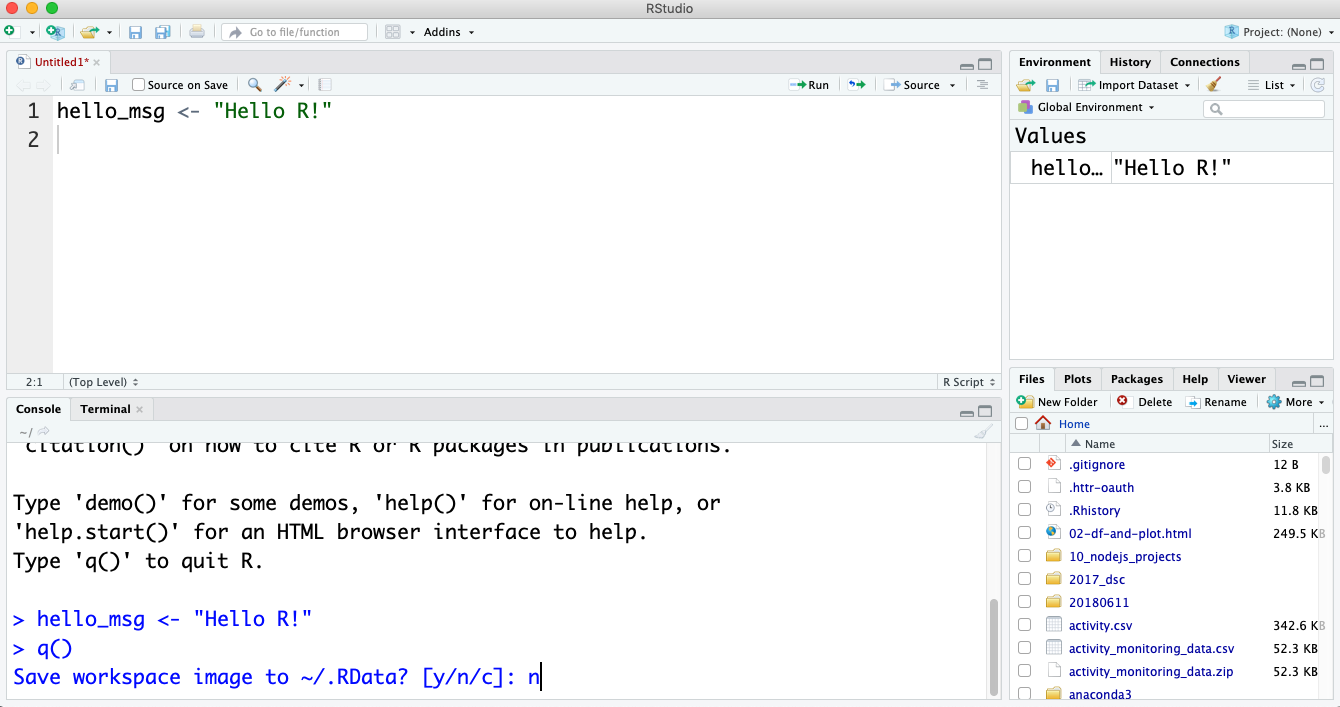The image size is (1340, 707).
Task: Open the find/replace magnifier in editor toolbar
Action: coord(255,85)
